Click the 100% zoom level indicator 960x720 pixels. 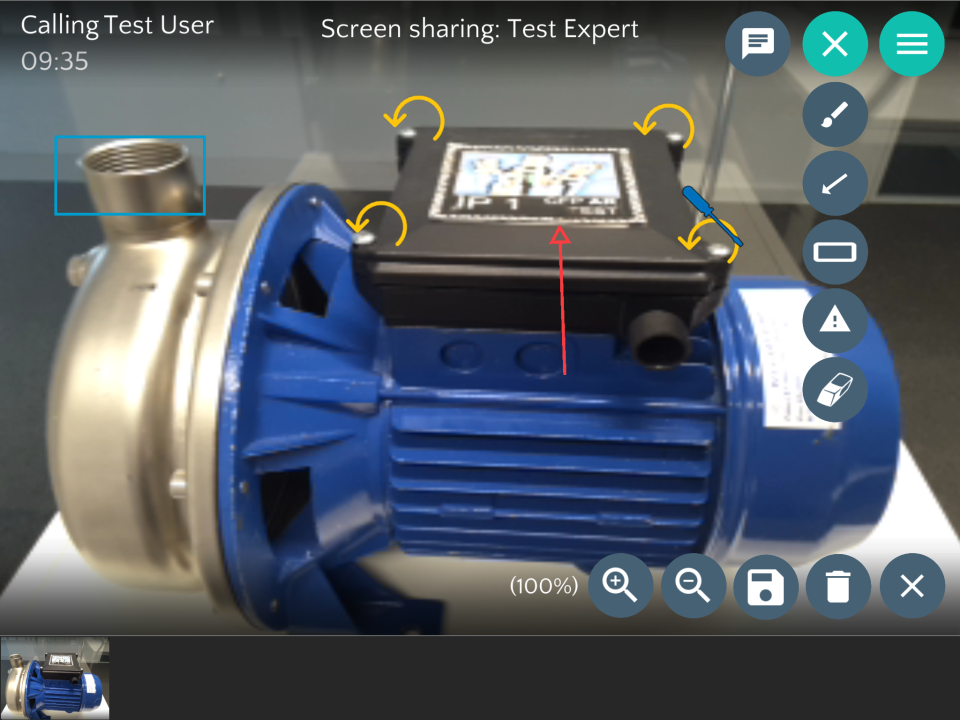pyautogui.click(x=543, y=586)
